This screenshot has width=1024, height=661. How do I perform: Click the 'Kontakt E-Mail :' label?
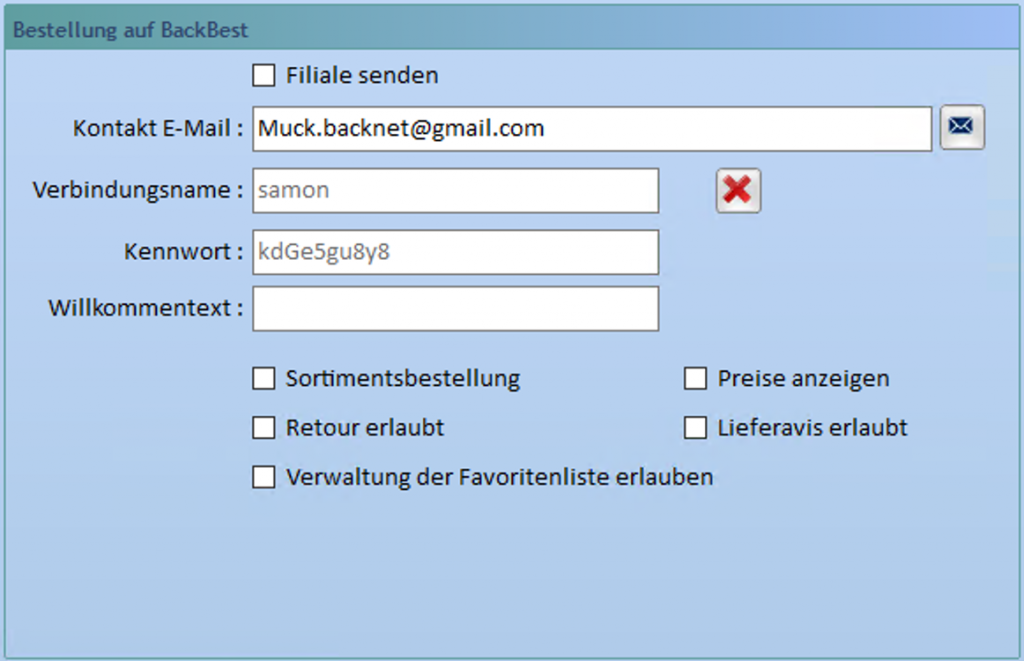click(158, 129)
